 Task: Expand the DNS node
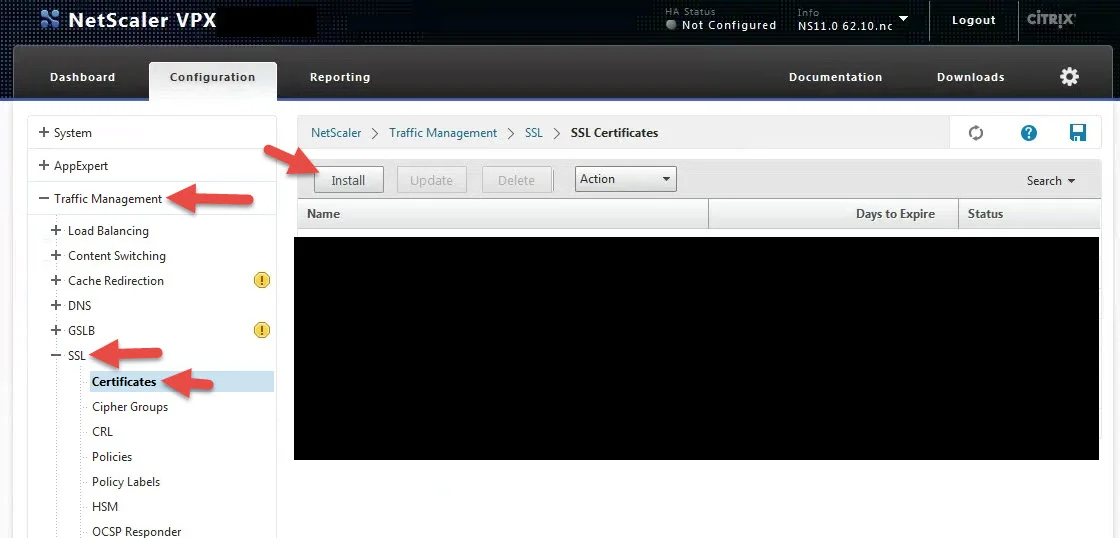(x=56, y=305)
